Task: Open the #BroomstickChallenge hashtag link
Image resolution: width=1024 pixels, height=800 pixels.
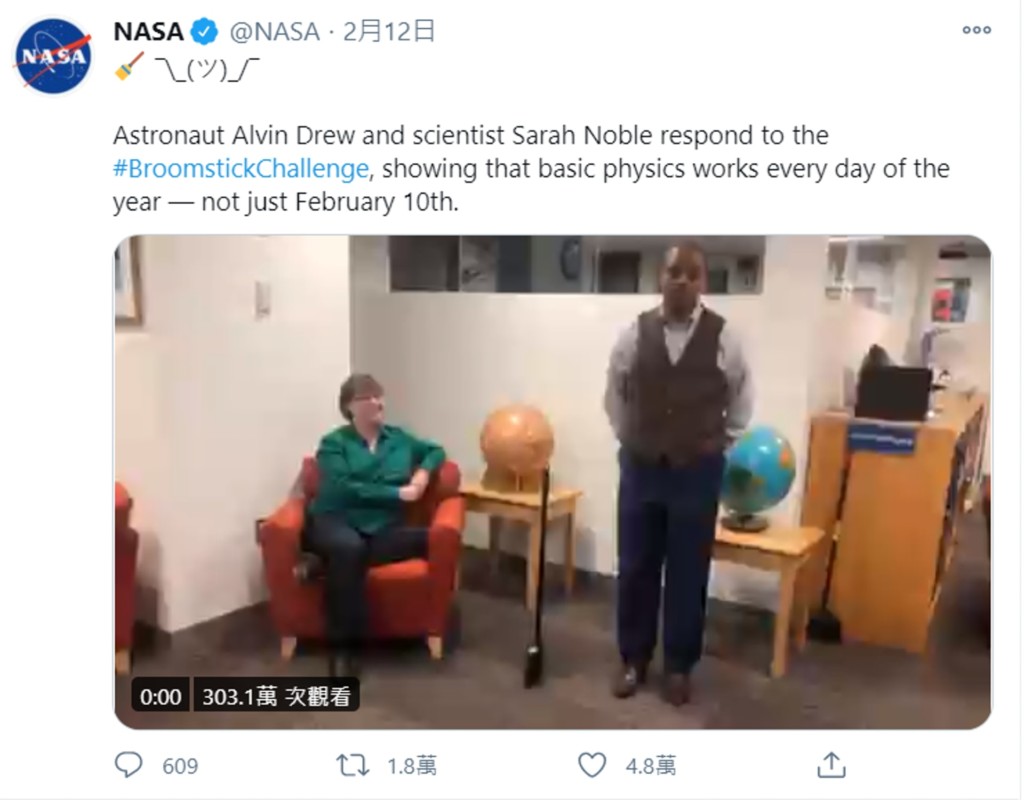Action: point(242,168)
